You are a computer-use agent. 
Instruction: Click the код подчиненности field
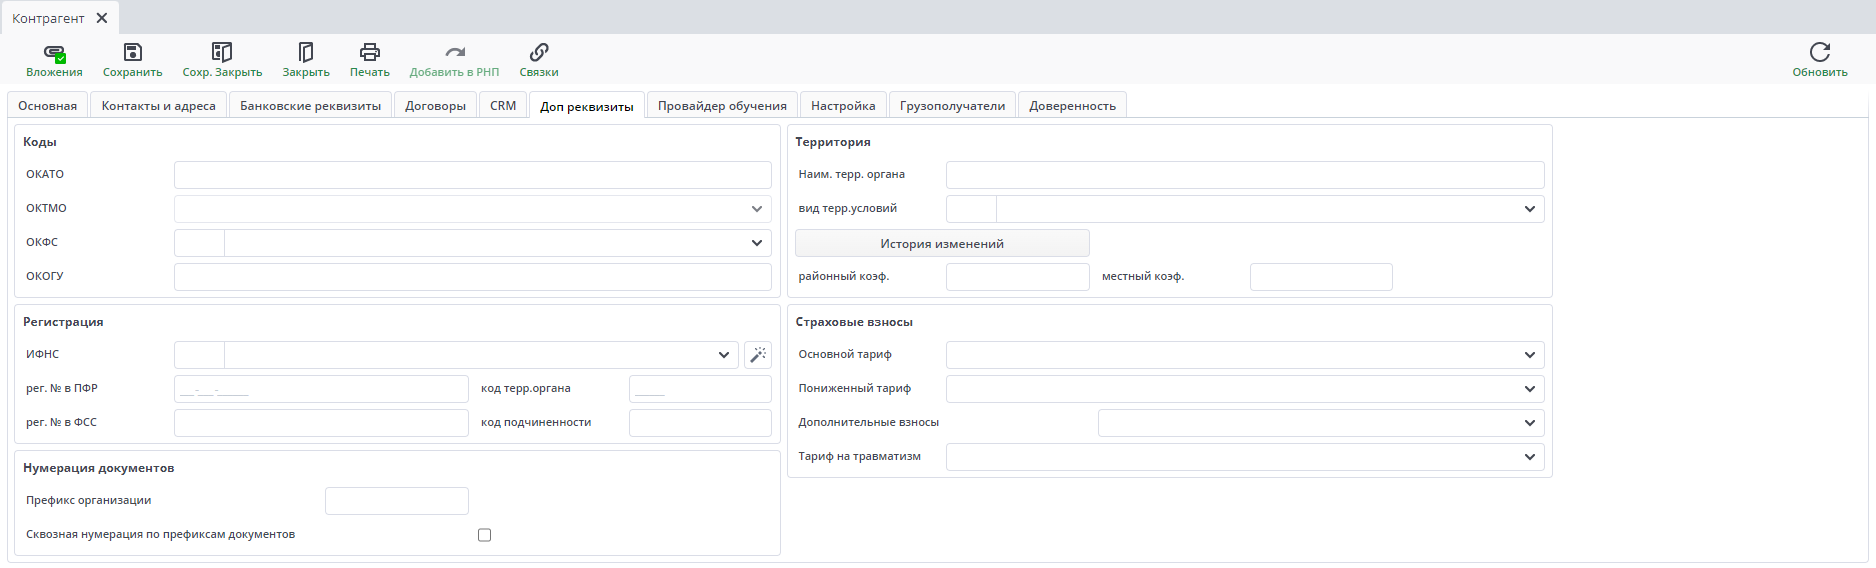click(700, 423)
